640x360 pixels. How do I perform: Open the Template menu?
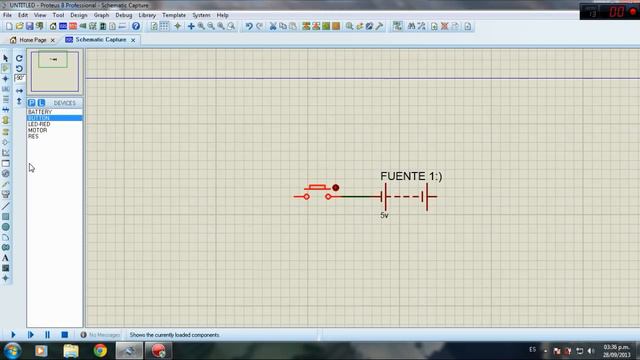click(x=174, y=15)
